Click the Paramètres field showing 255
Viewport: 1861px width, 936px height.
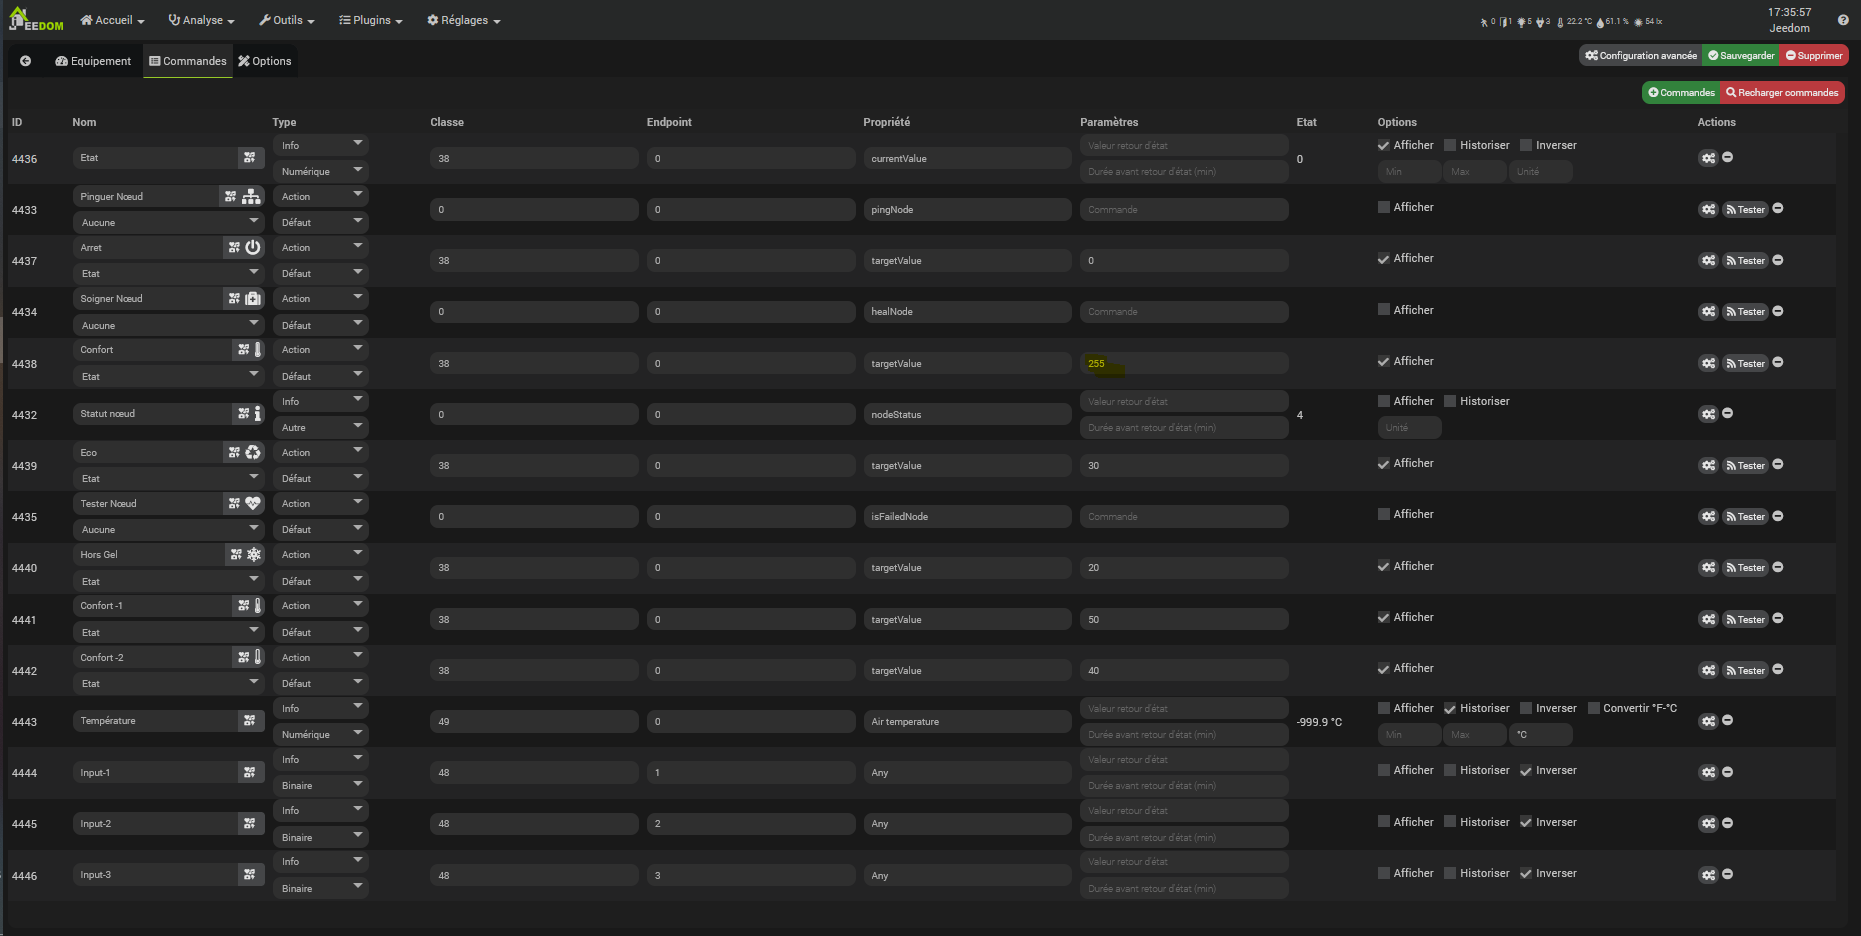(1183, 363)
